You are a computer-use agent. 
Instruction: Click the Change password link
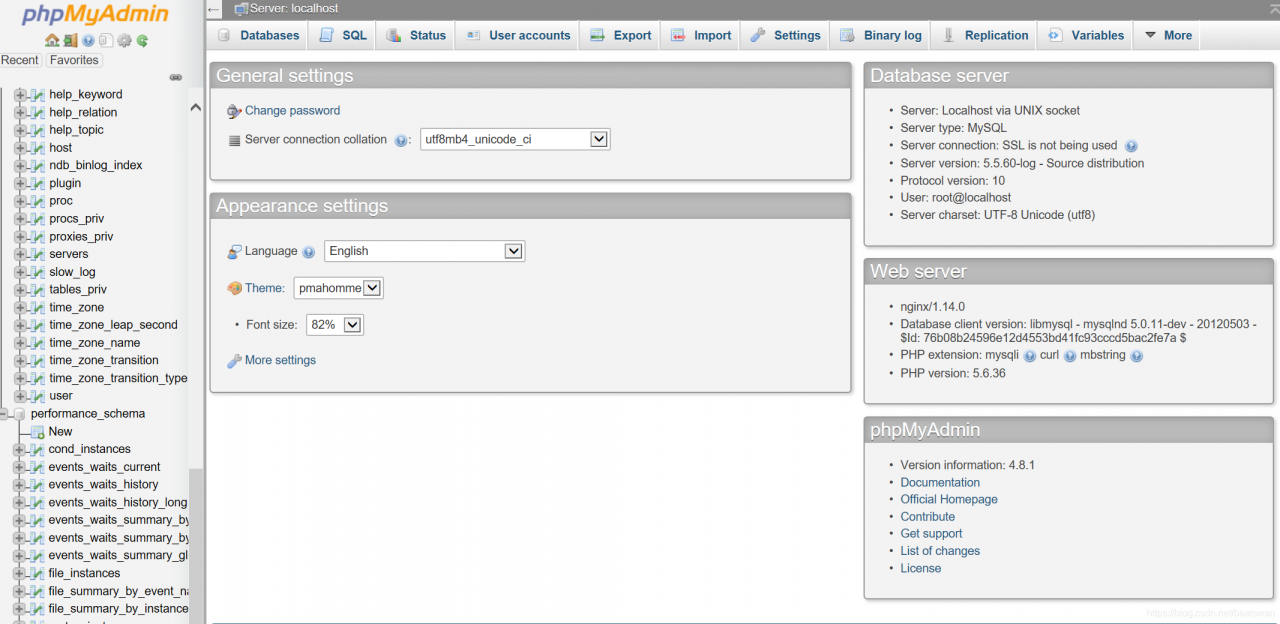pyautogui.click(x=292, y=111)
